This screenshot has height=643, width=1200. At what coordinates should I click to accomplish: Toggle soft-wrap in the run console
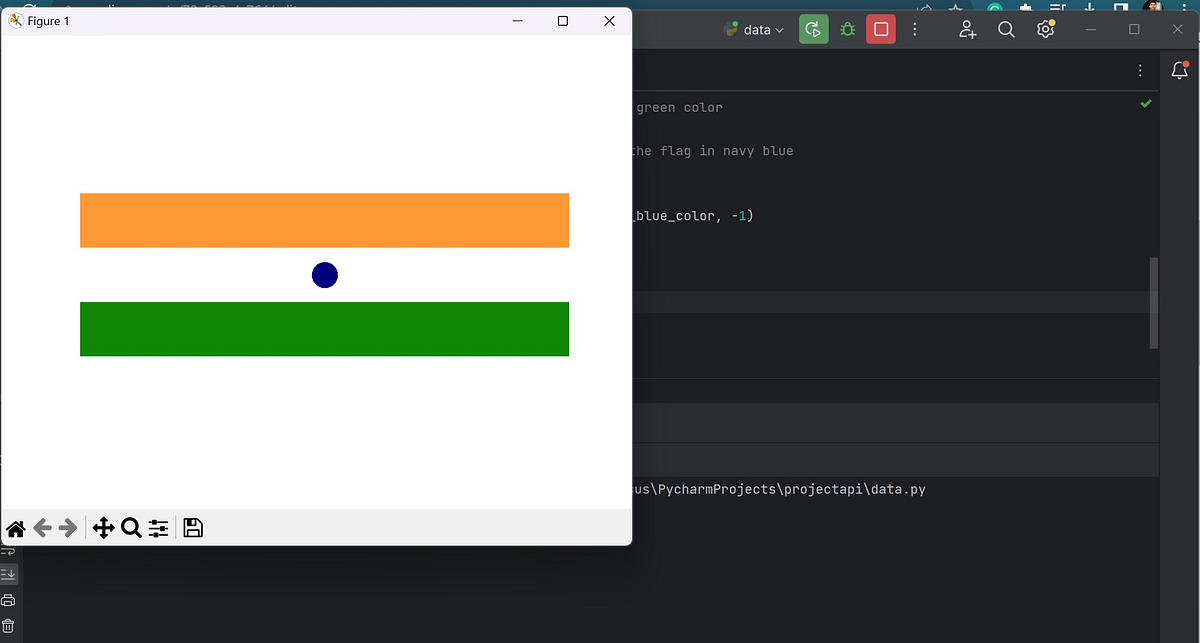click(9, 550)
